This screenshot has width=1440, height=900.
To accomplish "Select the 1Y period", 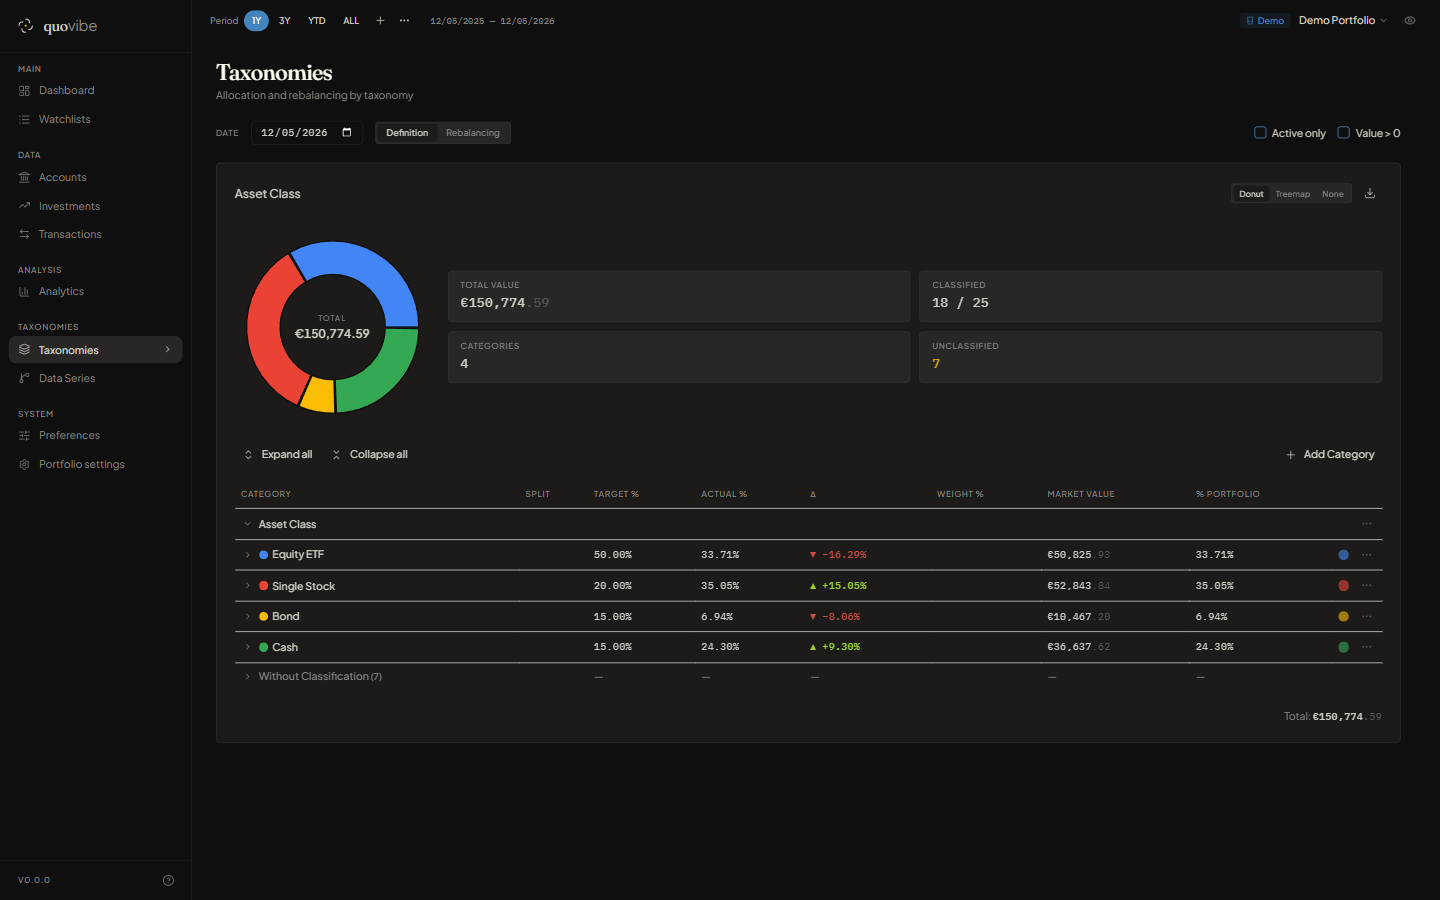I will tap(256, 21).
